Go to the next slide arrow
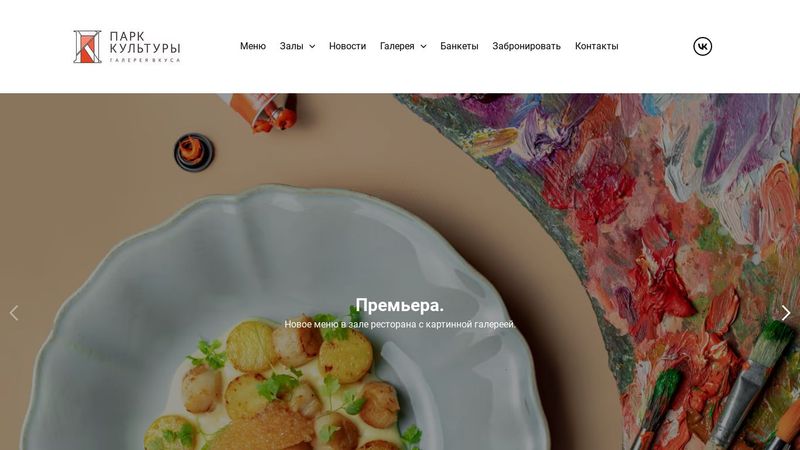 point(786,313)
